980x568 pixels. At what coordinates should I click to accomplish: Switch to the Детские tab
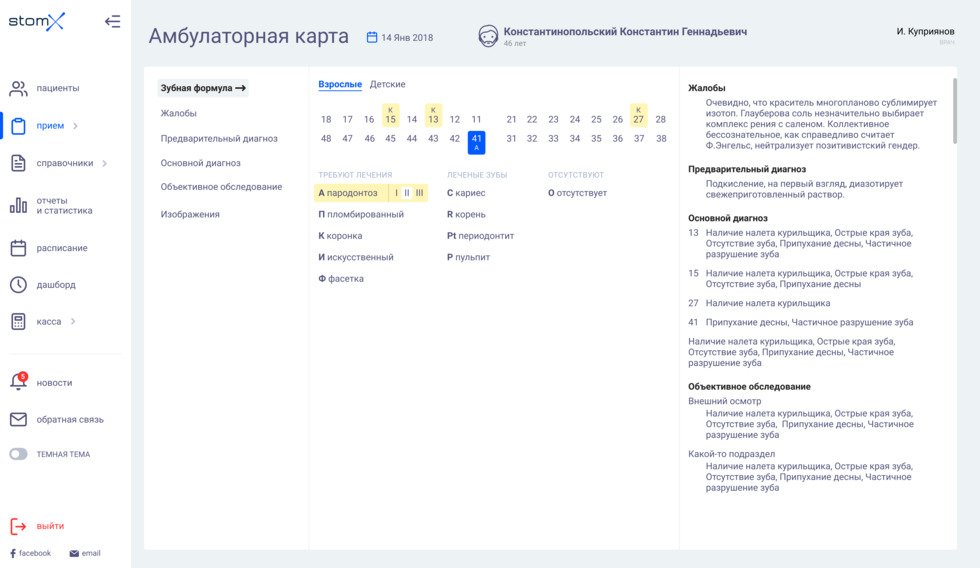point(388,84)
